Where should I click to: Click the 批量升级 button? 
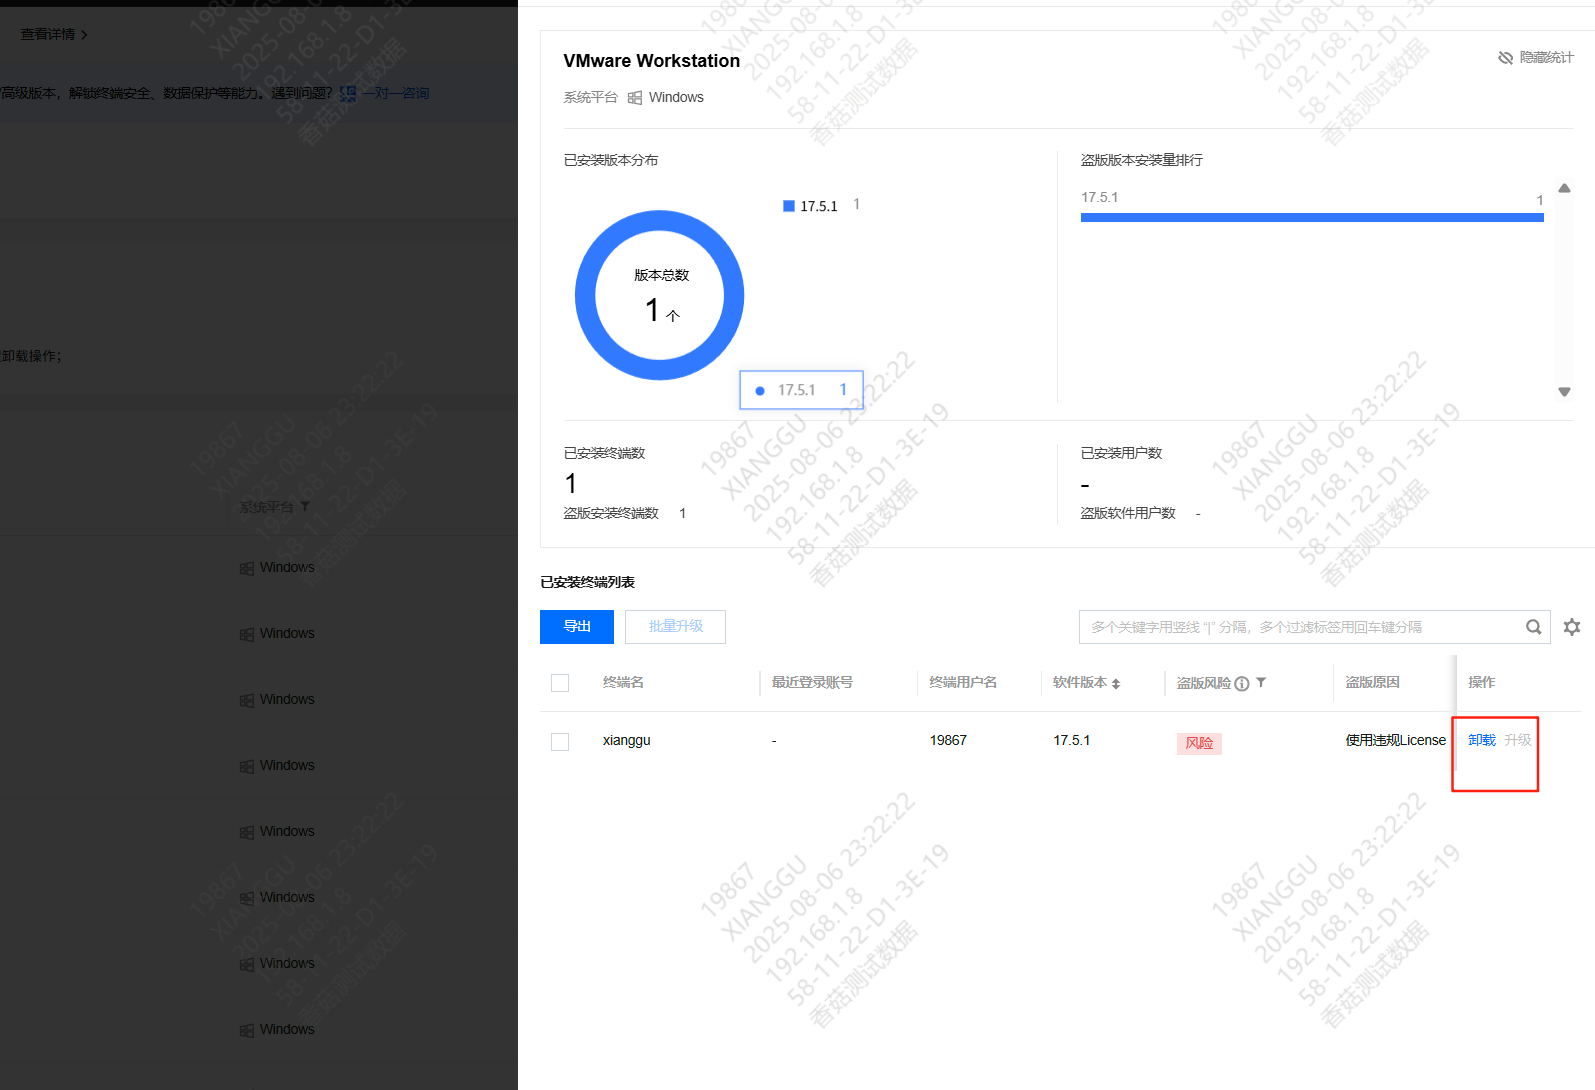[x=675, y=627]
